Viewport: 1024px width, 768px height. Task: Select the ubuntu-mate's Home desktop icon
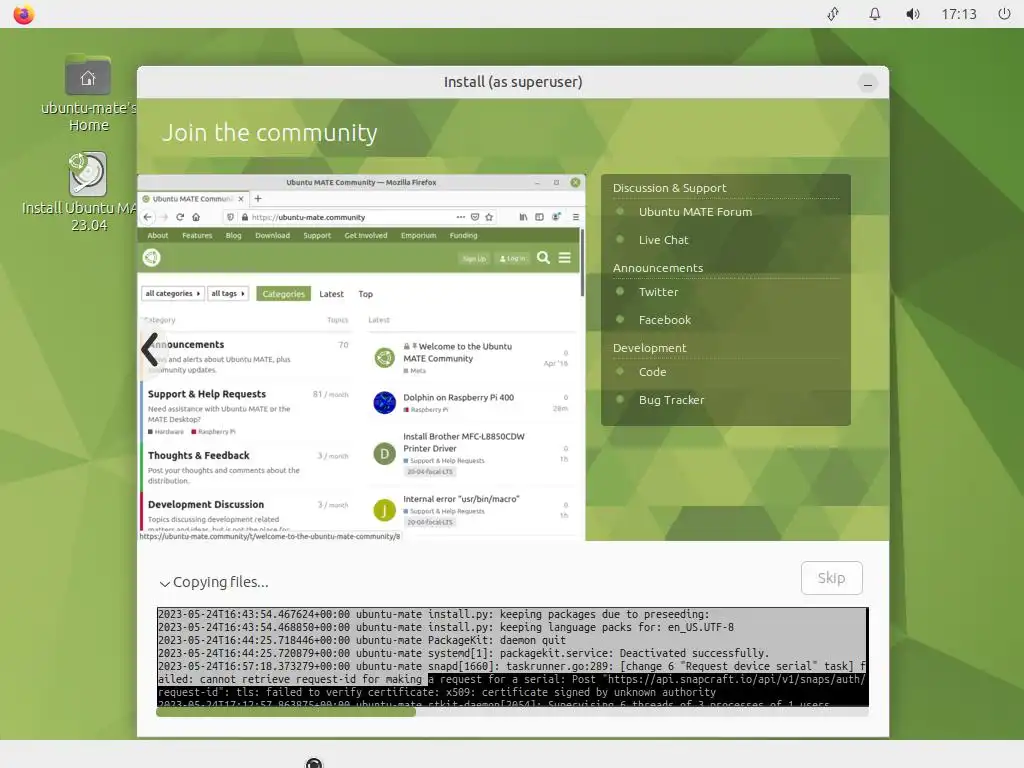[88, 93]
